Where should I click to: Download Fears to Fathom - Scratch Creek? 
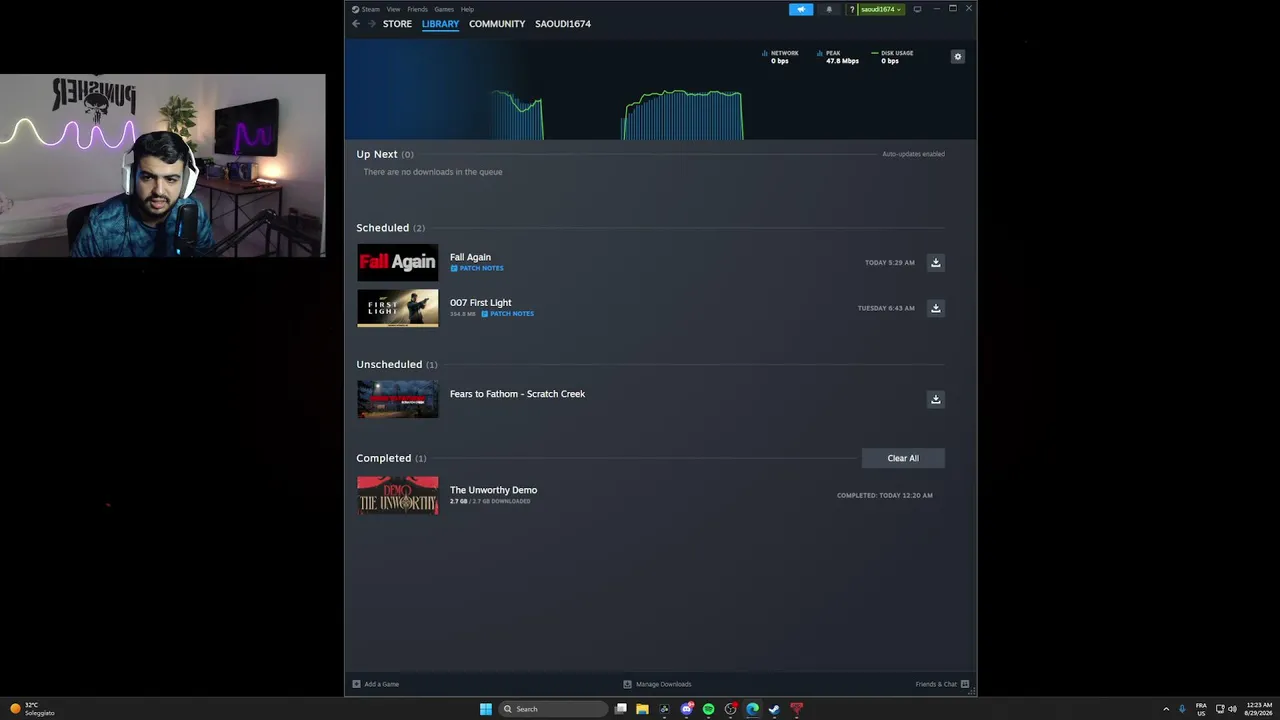click(936, 399)
